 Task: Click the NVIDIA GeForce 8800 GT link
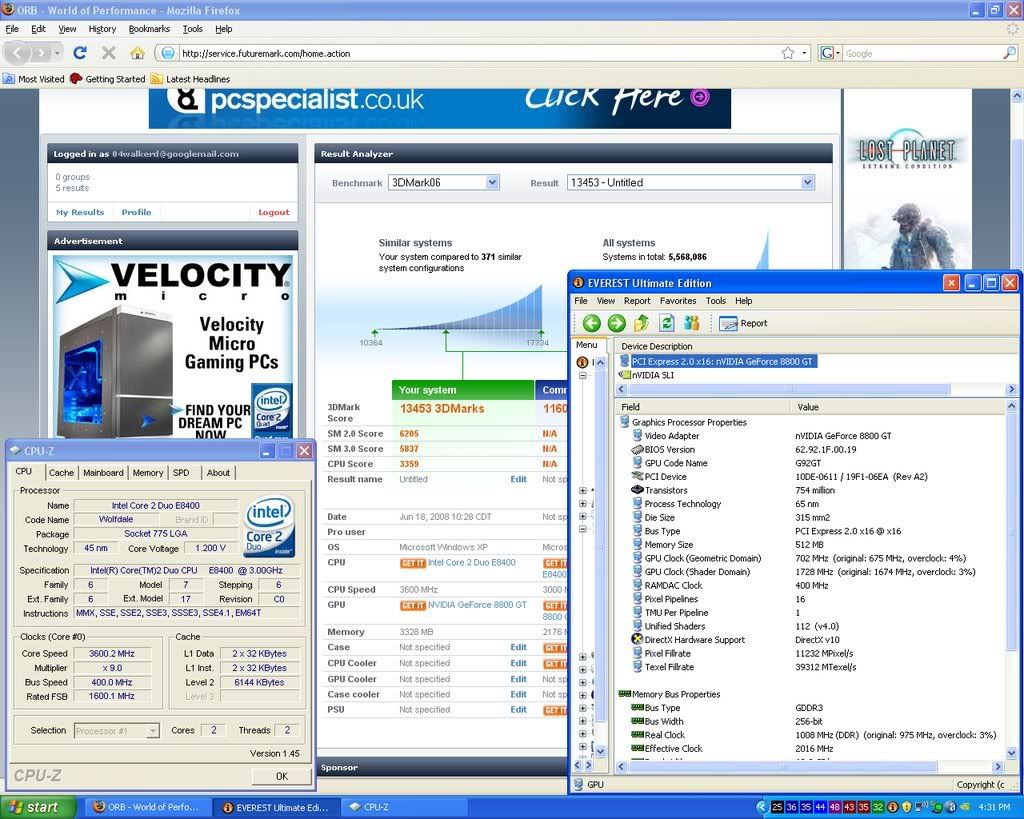[x=477, y=605]
